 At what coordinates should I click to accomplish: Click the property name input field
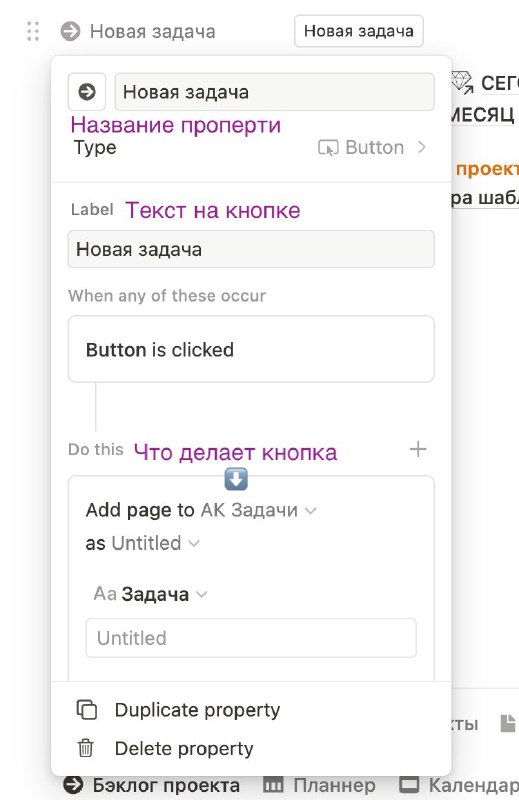[275, 92]
